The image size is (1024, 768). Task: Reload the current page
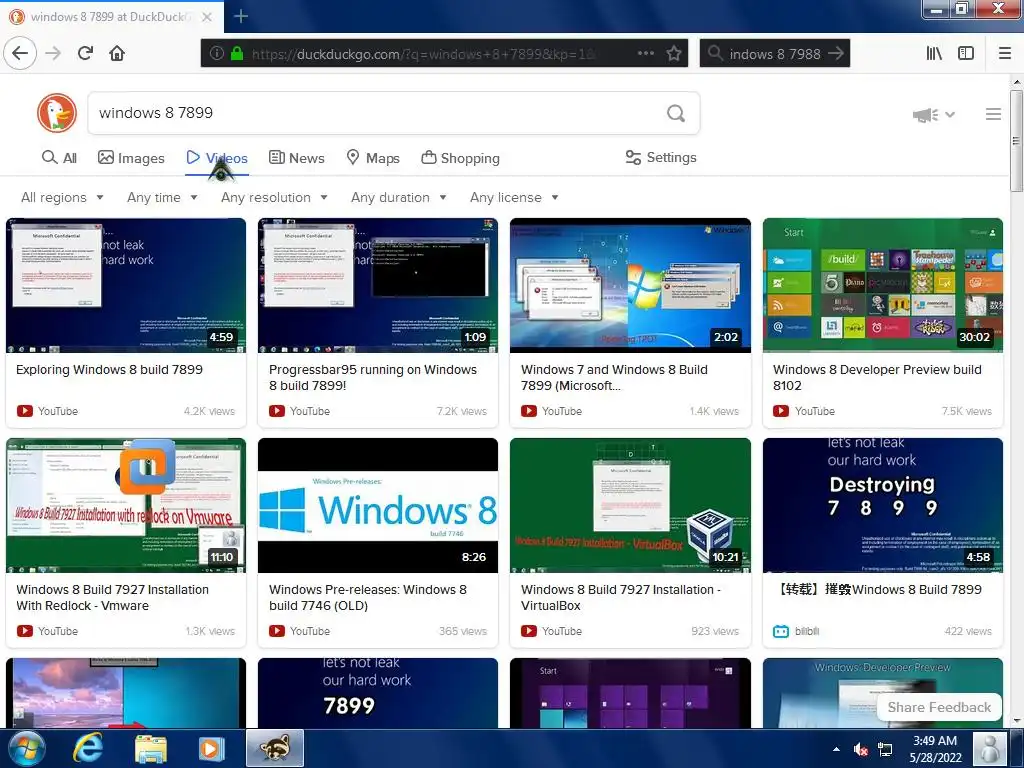(86, 53)
